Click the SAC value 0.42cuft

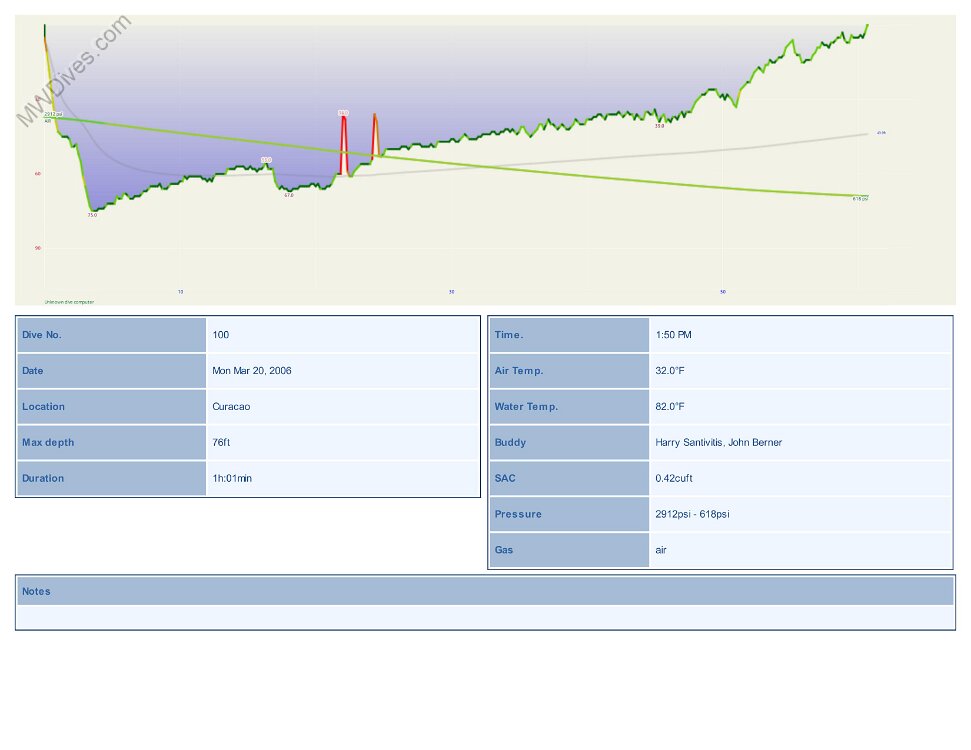[674, 479]
